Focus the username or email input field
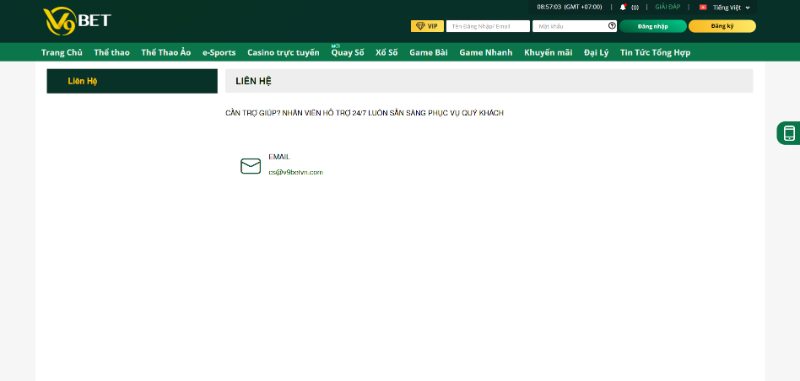Viewport: 800px width, 381px height. 488,26
